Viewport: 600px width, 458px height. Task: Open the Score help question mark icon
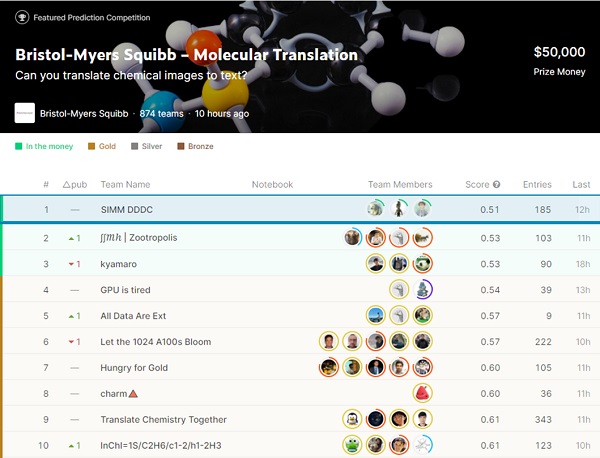click(496, 185)
